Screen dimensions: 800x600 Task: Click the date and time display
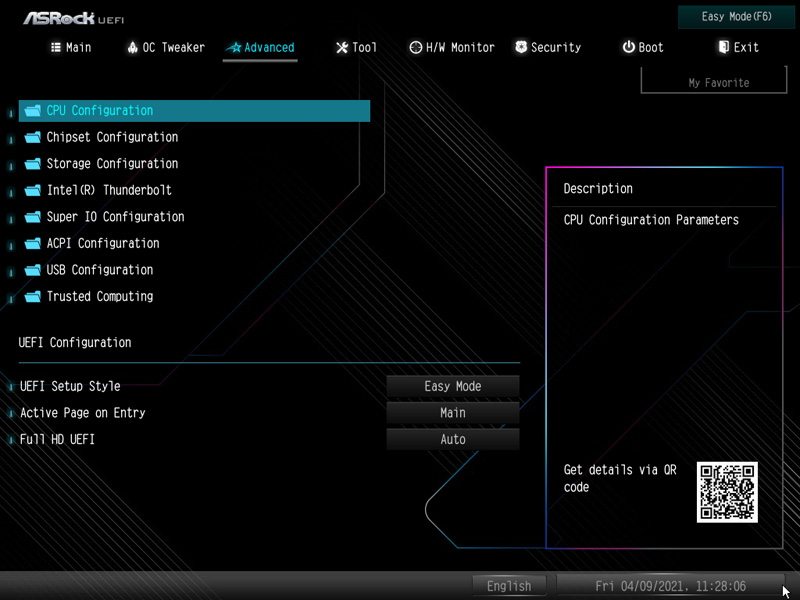[x=670, y=586]
